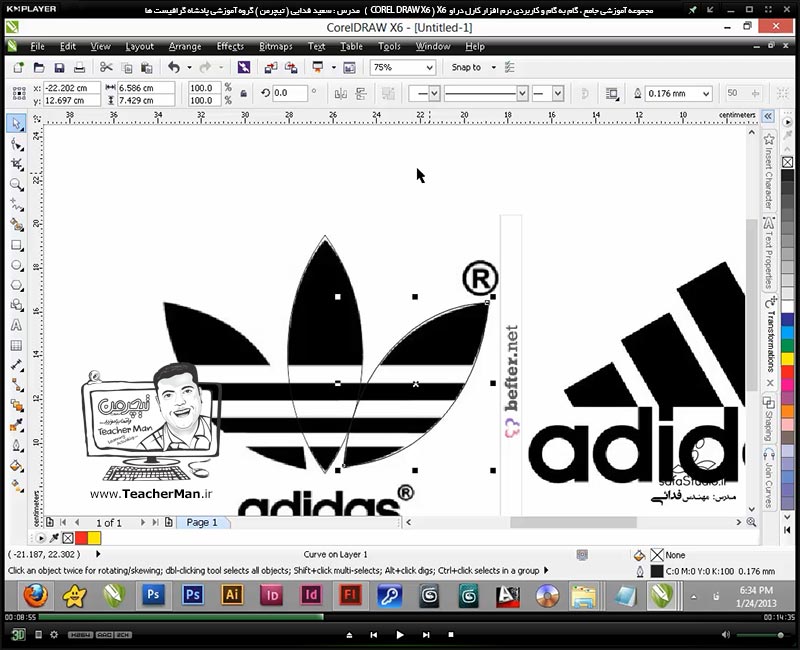Stop playback in KMPlayer

[x=451, y=635]
